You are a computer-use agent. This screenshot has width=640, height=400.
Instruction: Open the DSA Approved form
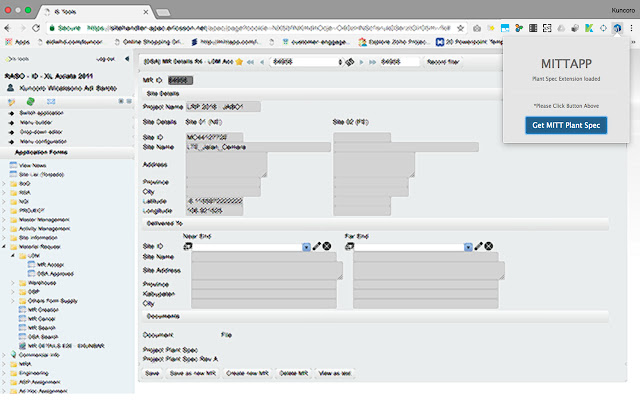pos(55,273)
